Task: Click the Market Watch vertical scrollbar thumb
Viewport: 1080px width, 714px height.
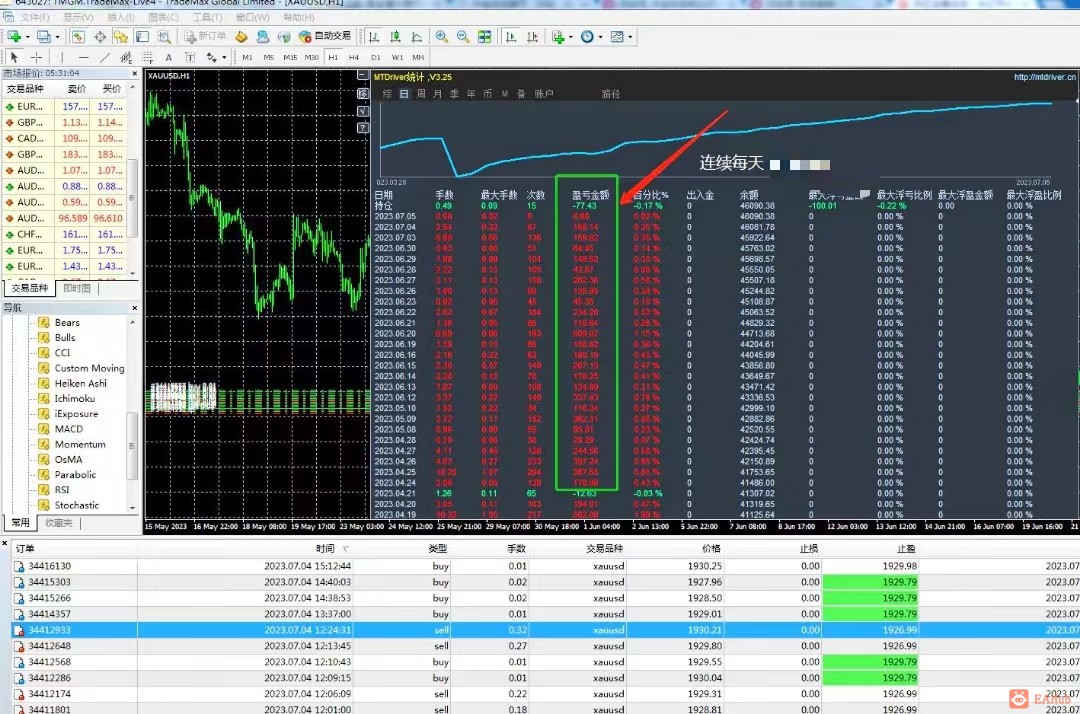Action: click(132, 198)
